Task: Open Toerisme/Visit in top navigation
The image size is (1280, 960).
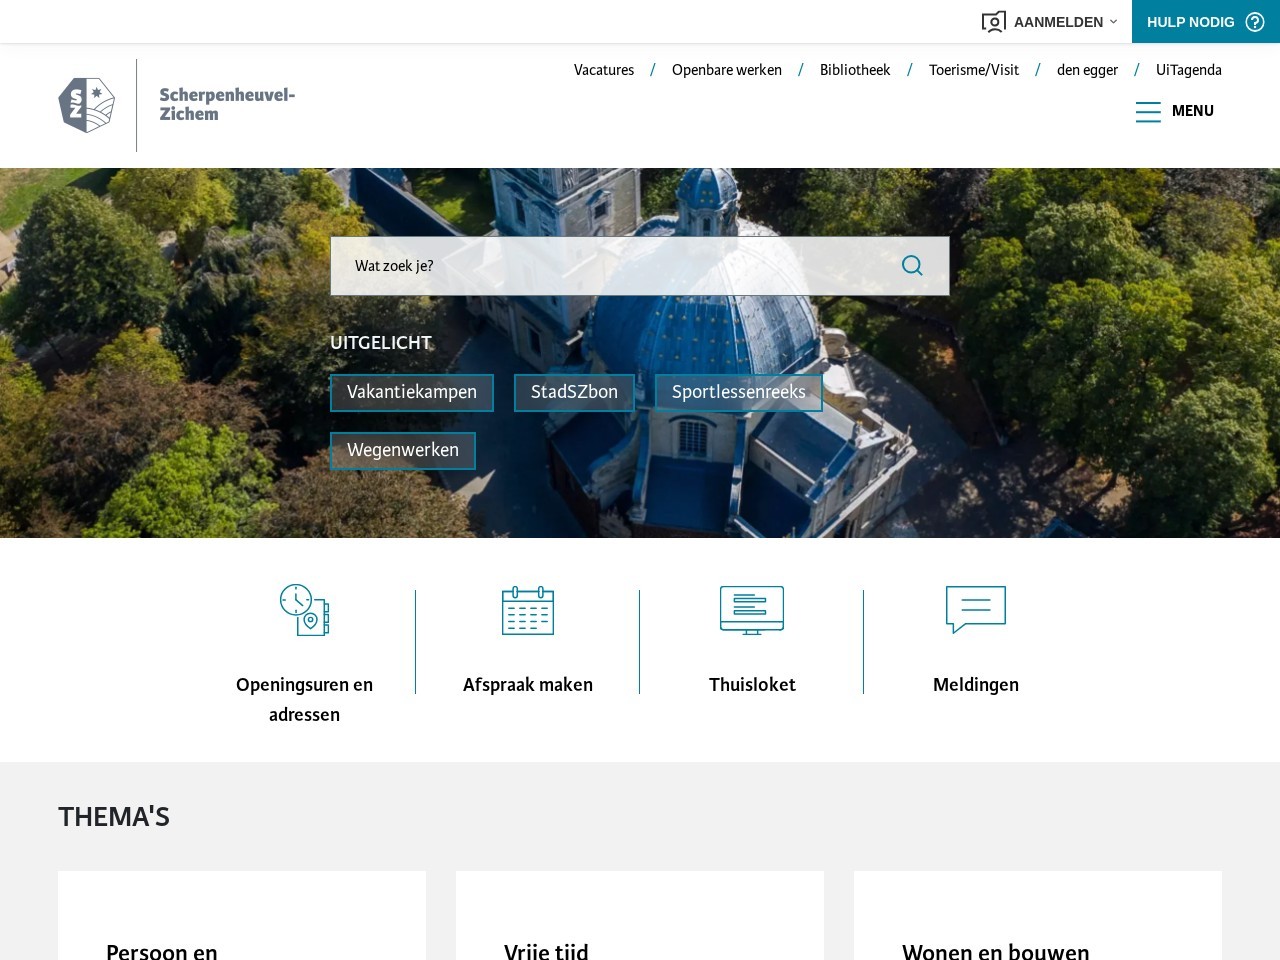Action: [974, 70]
